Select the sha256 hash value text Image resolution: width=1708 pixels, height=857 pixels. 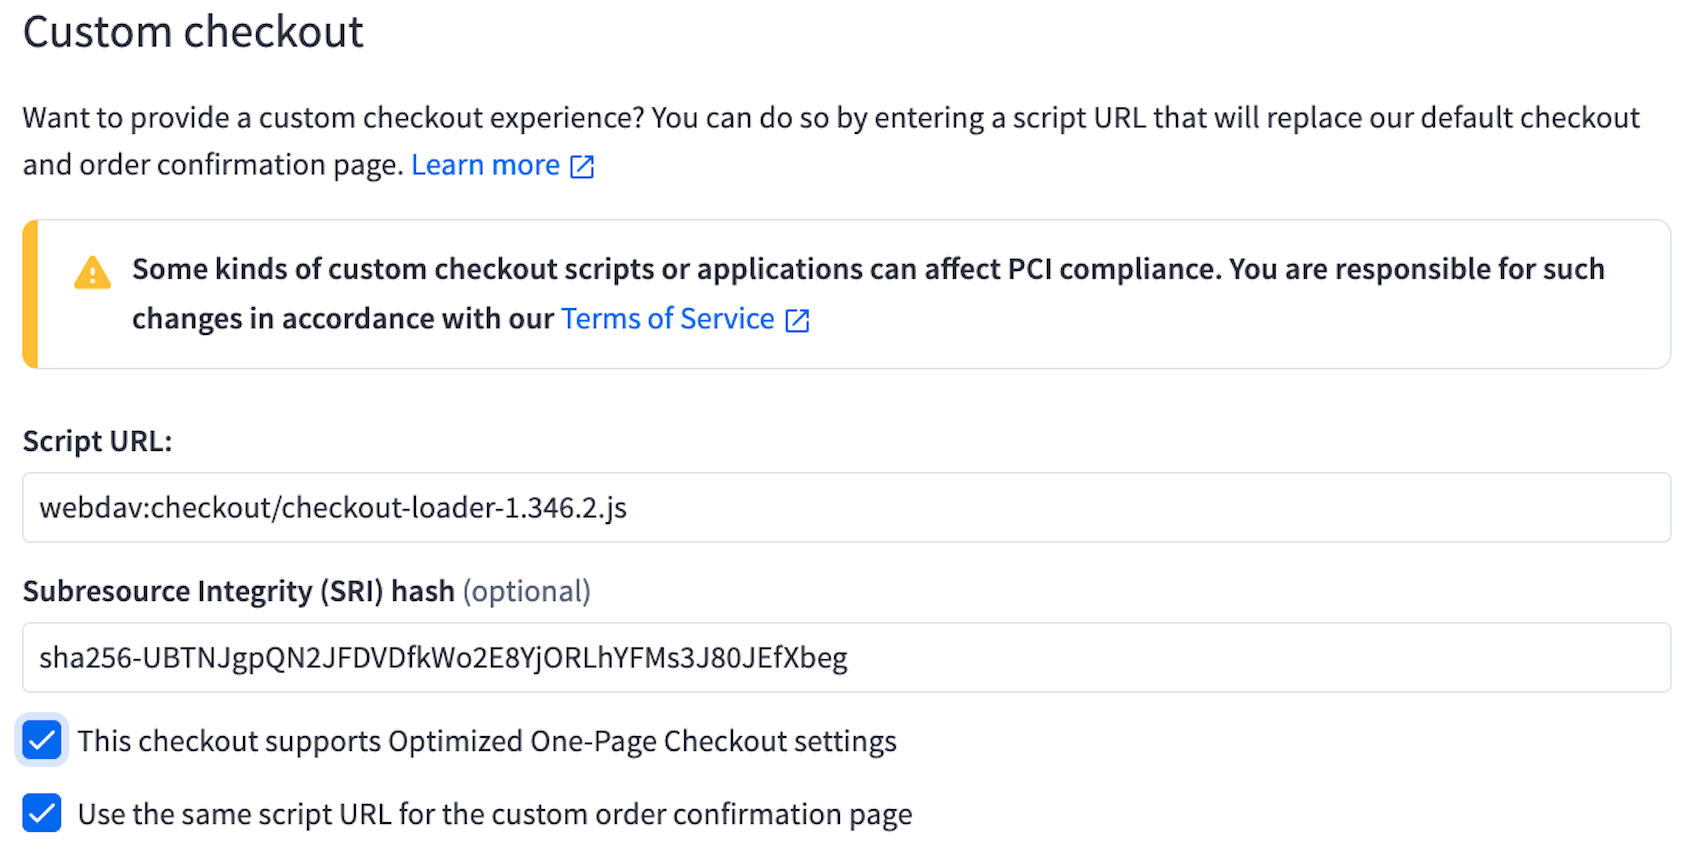pos(442,657)
